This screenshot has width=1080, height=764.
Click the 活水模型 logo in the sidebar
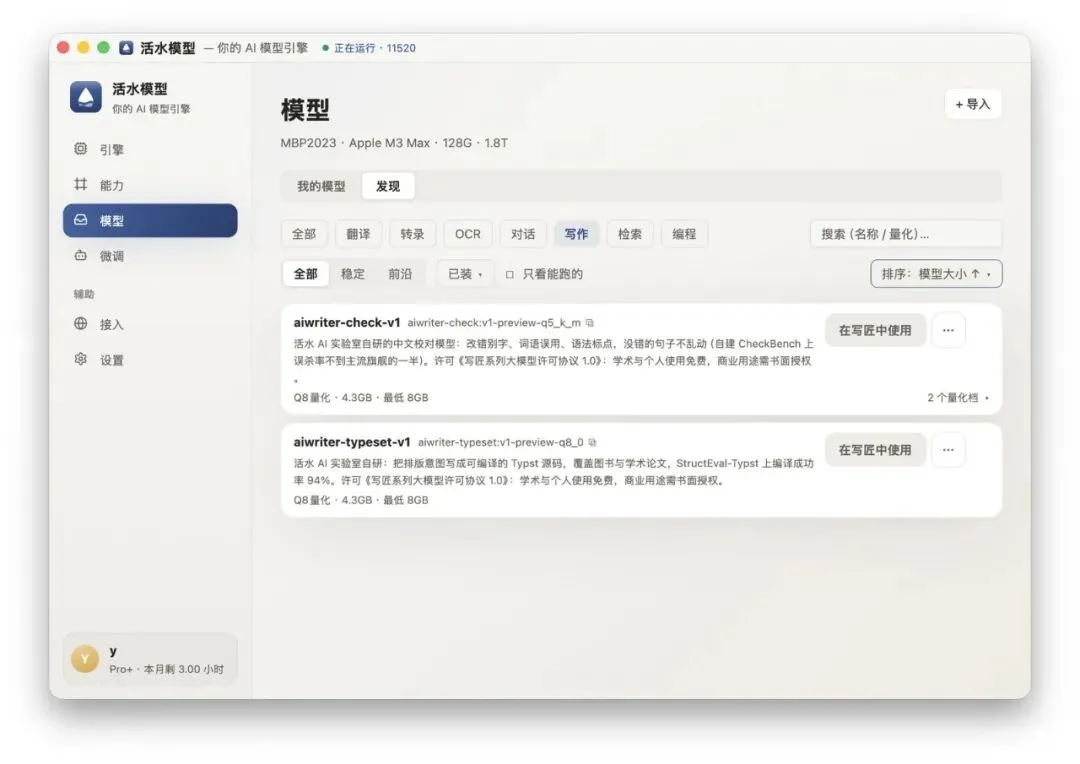coord(85,96)
